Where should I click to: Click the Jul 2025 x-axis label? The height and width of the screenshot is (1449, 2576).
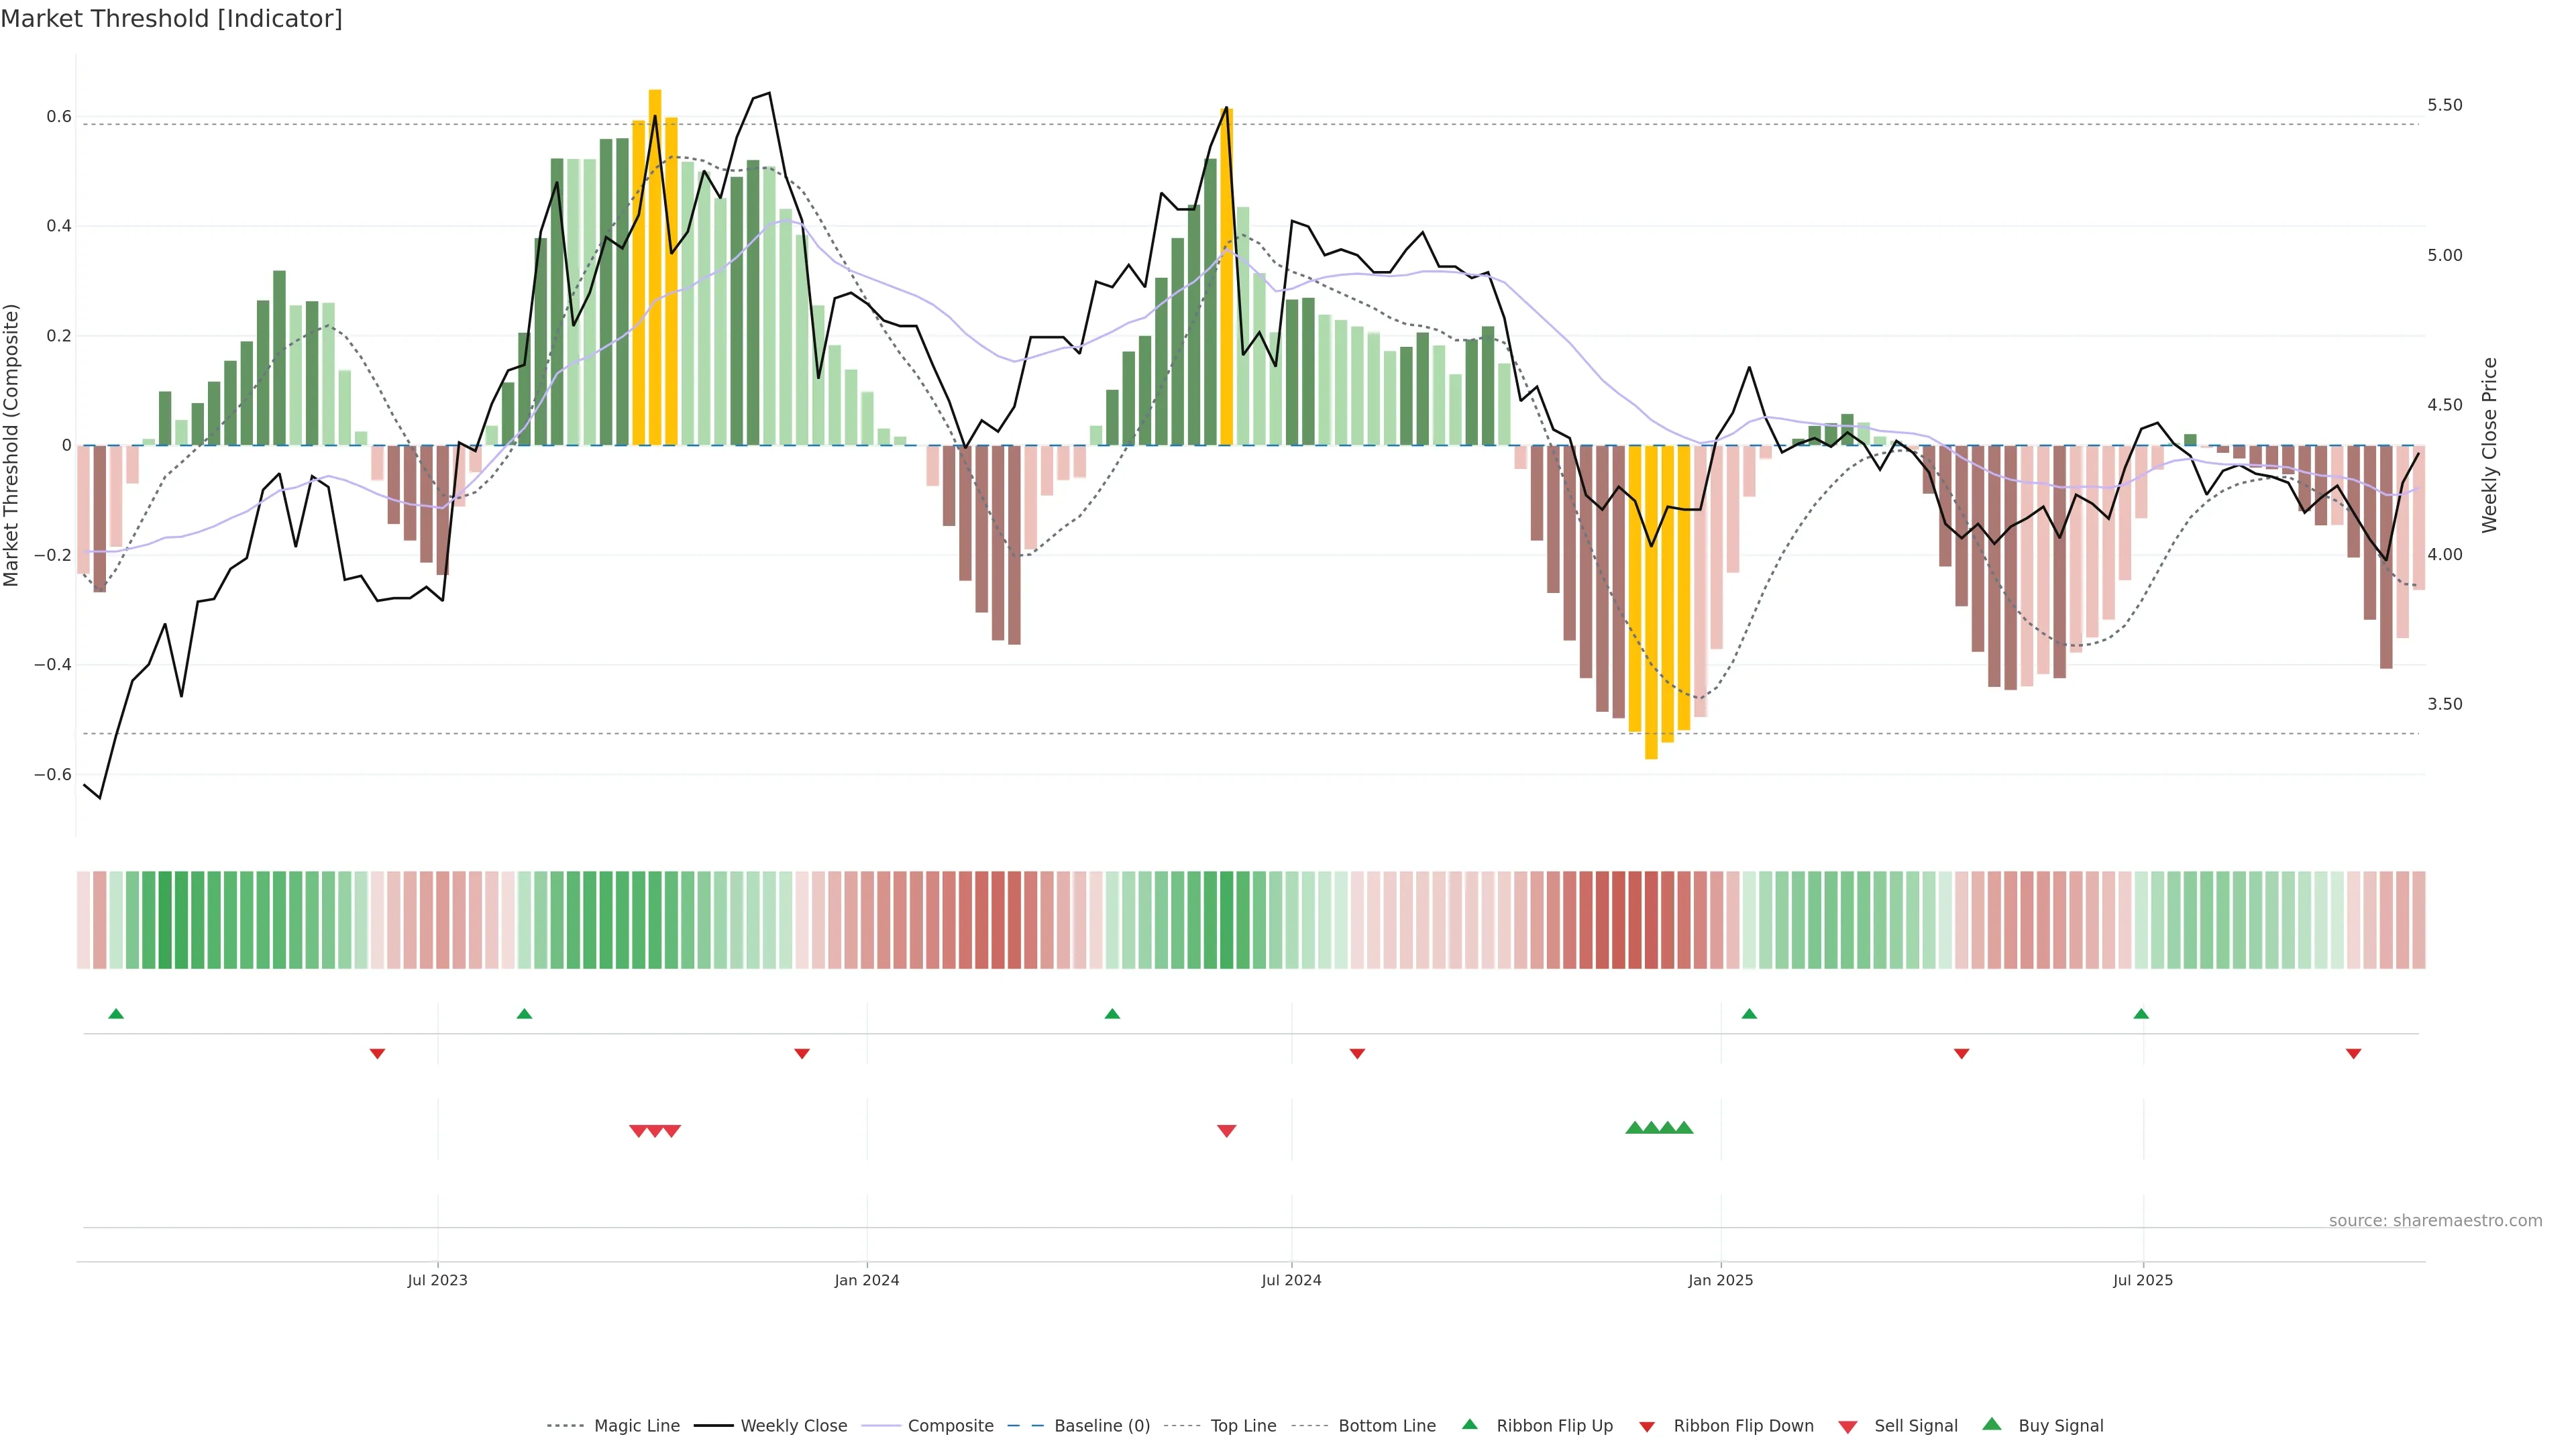point(2142,1280)
